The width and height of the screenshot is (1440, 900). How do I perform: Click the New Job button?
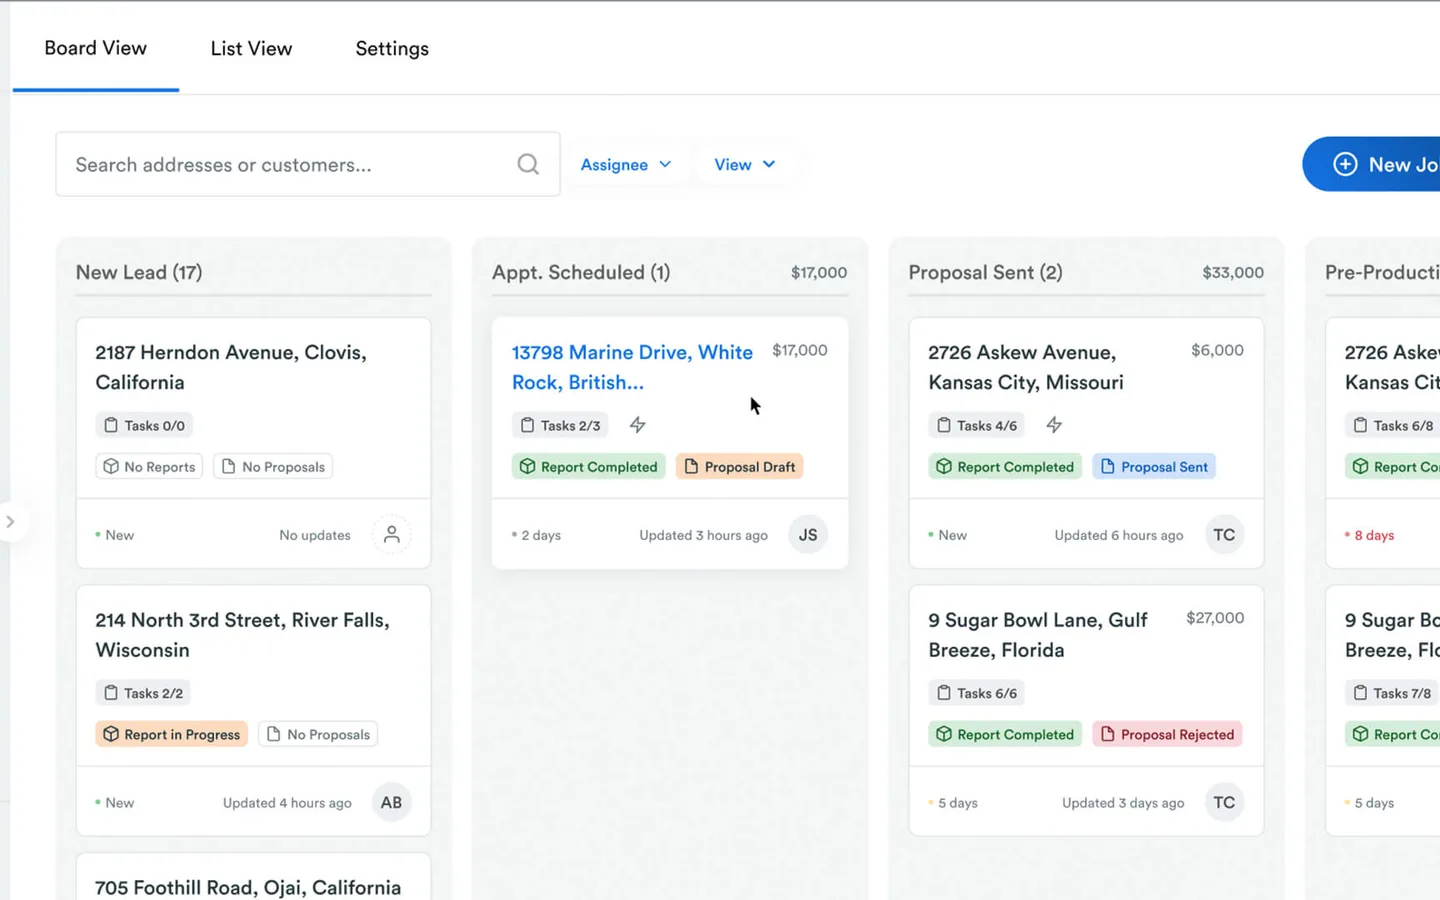pyautogui.click(x=1371, y=164)
